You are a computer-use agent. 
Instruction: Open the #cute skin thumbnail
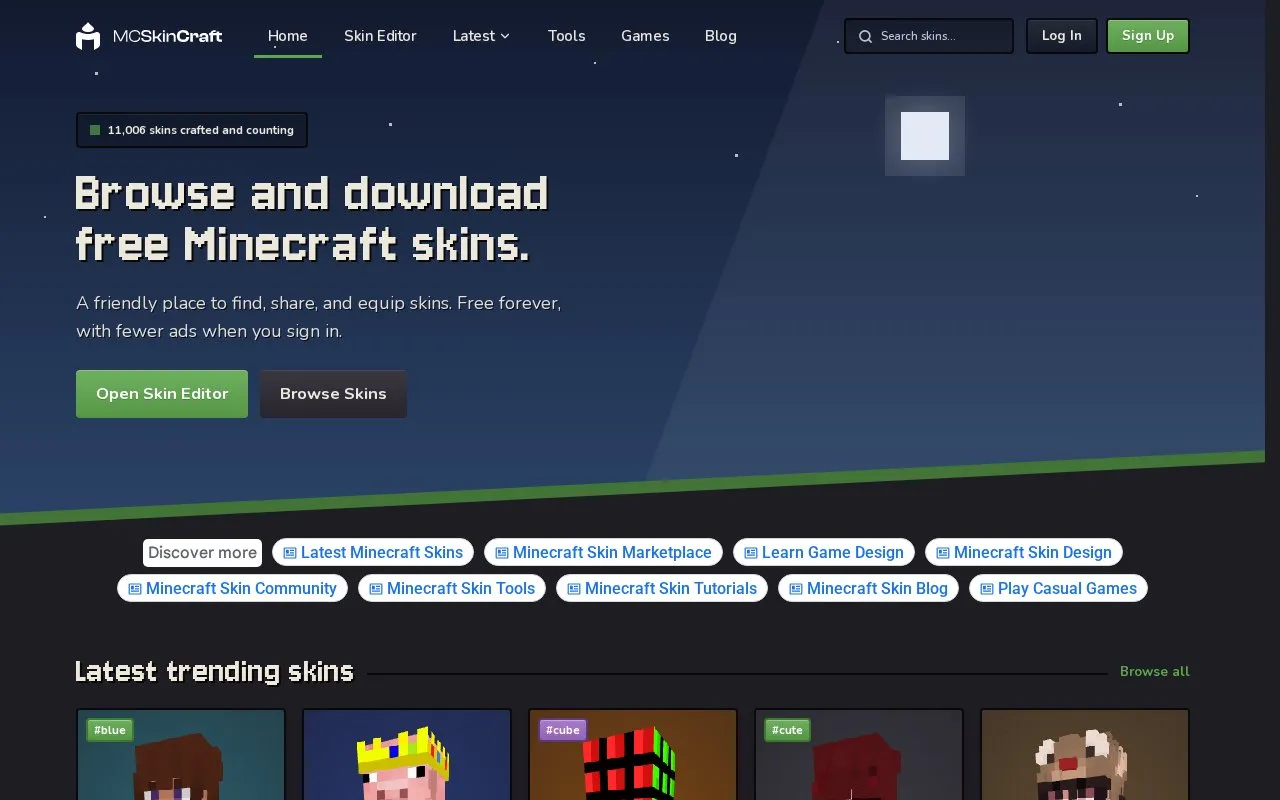(859, 754)
